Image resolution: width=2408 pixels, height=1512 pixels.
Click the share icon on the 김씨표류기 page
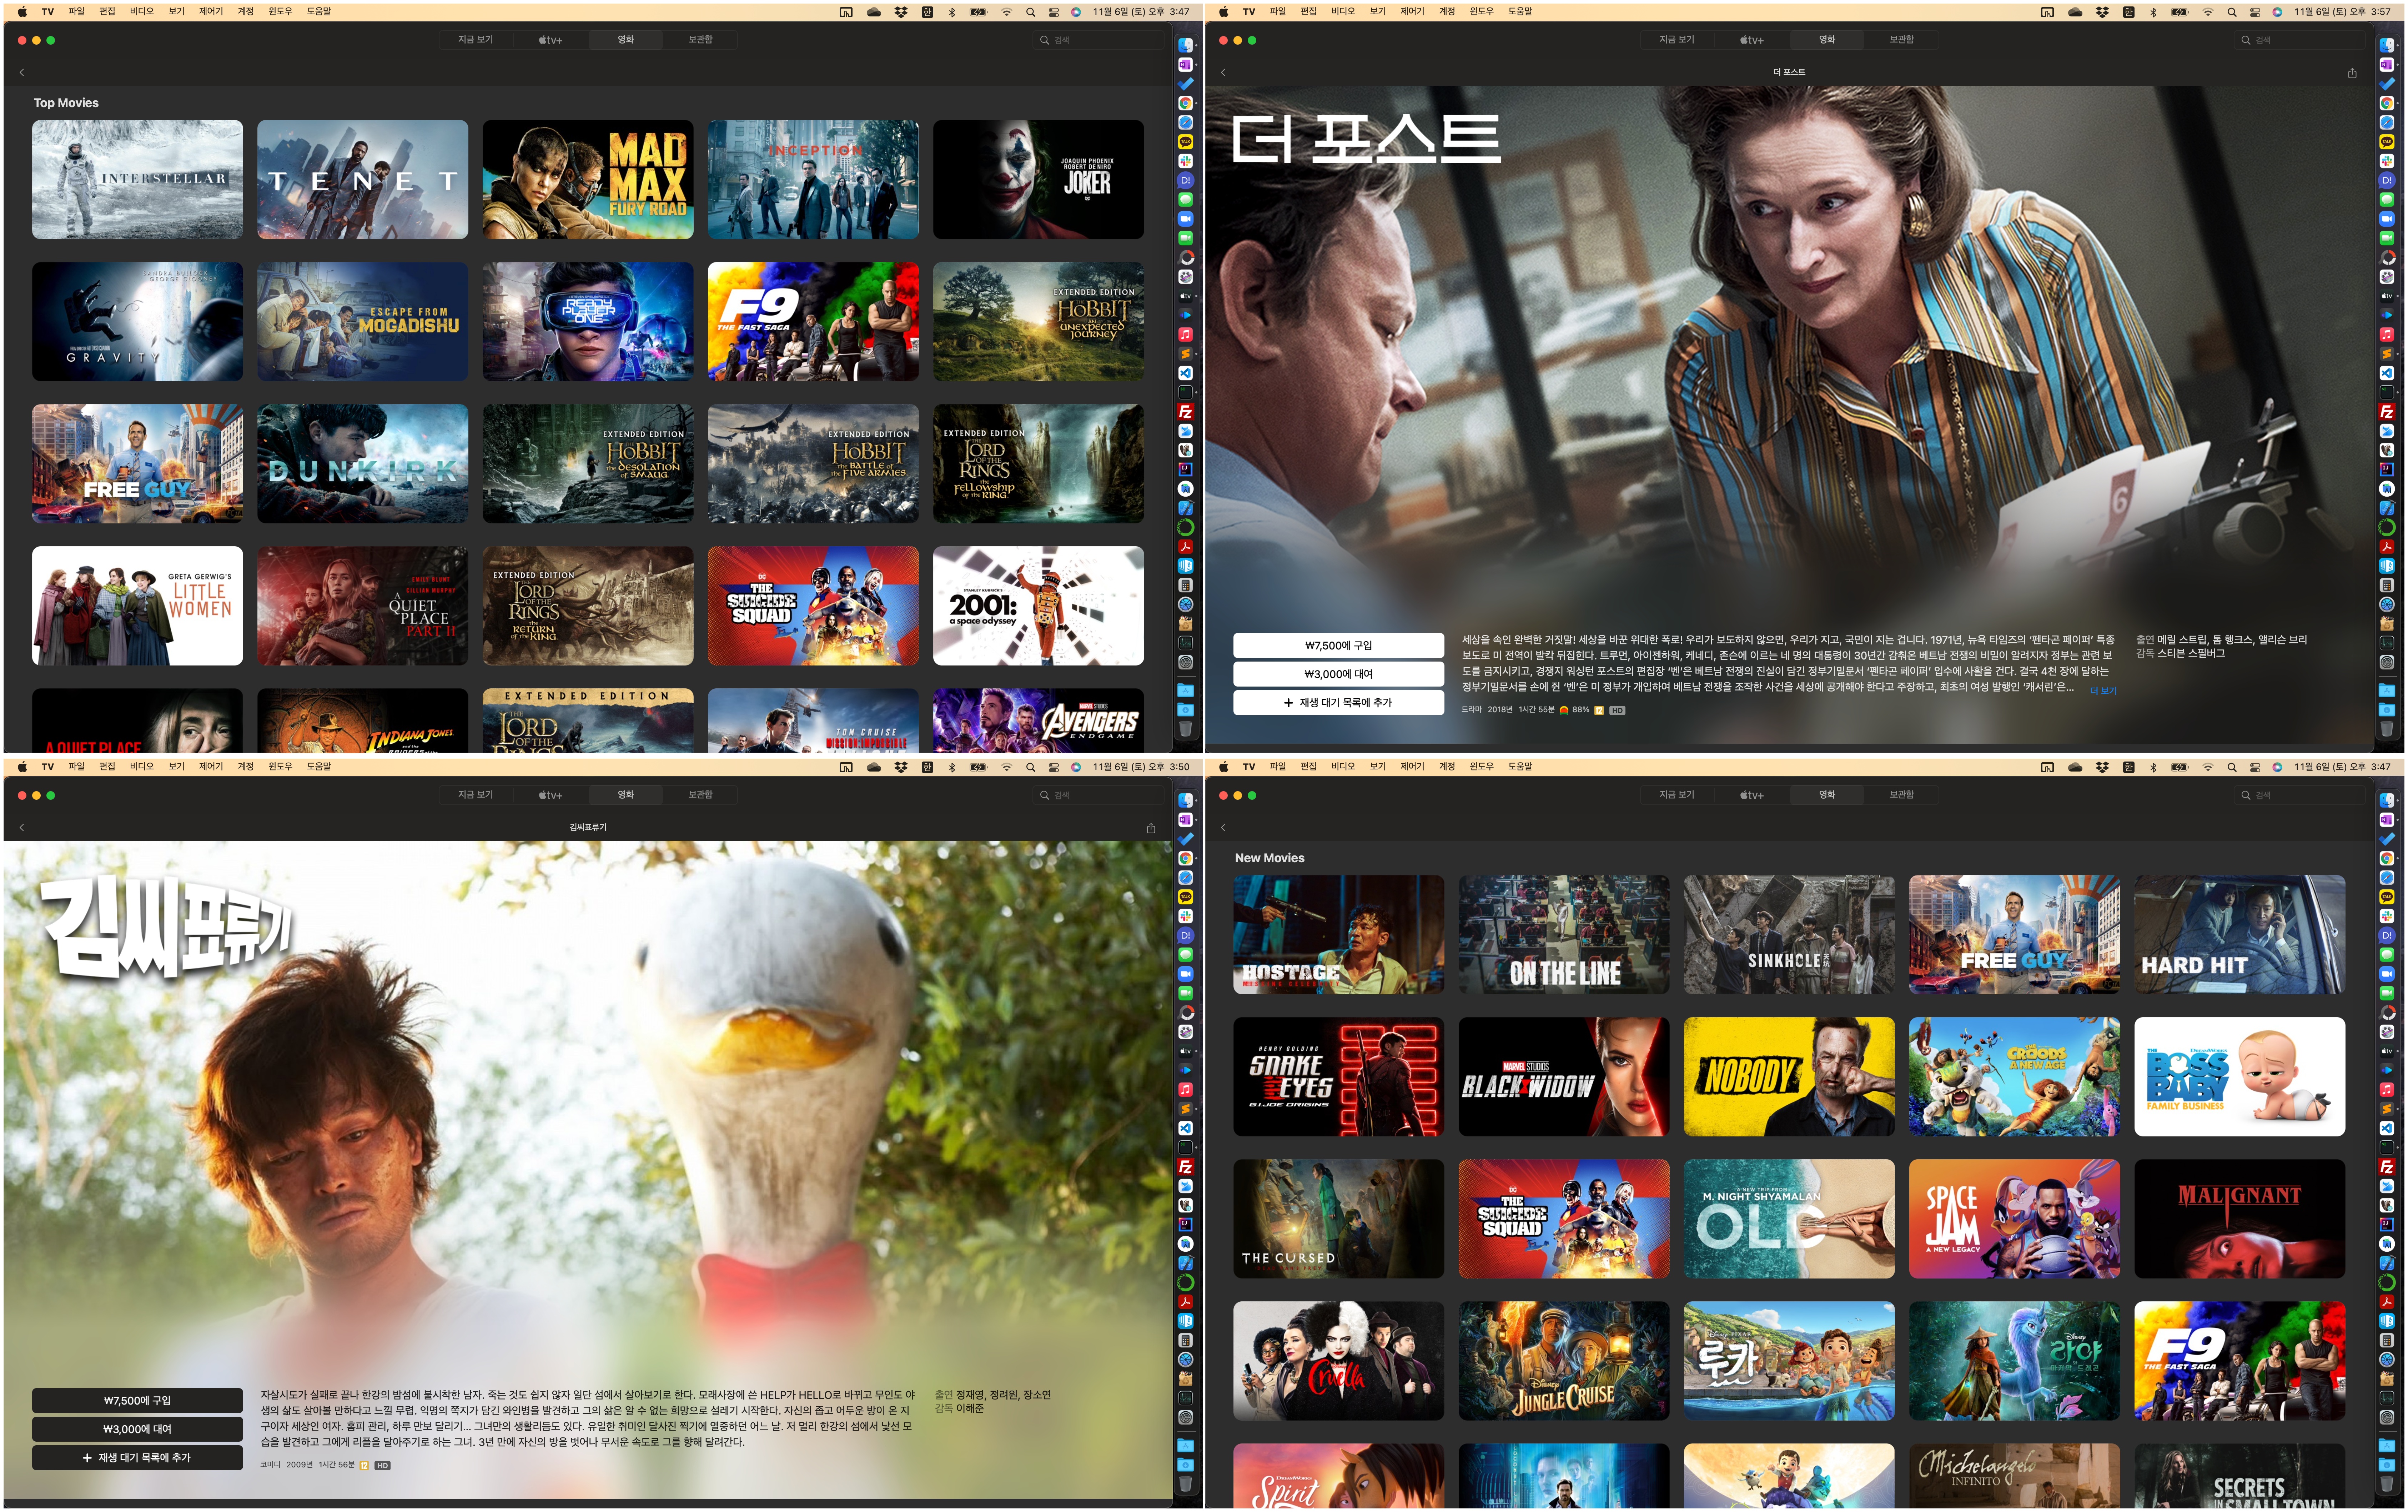pyautogui.click(x=1151, y=828)
